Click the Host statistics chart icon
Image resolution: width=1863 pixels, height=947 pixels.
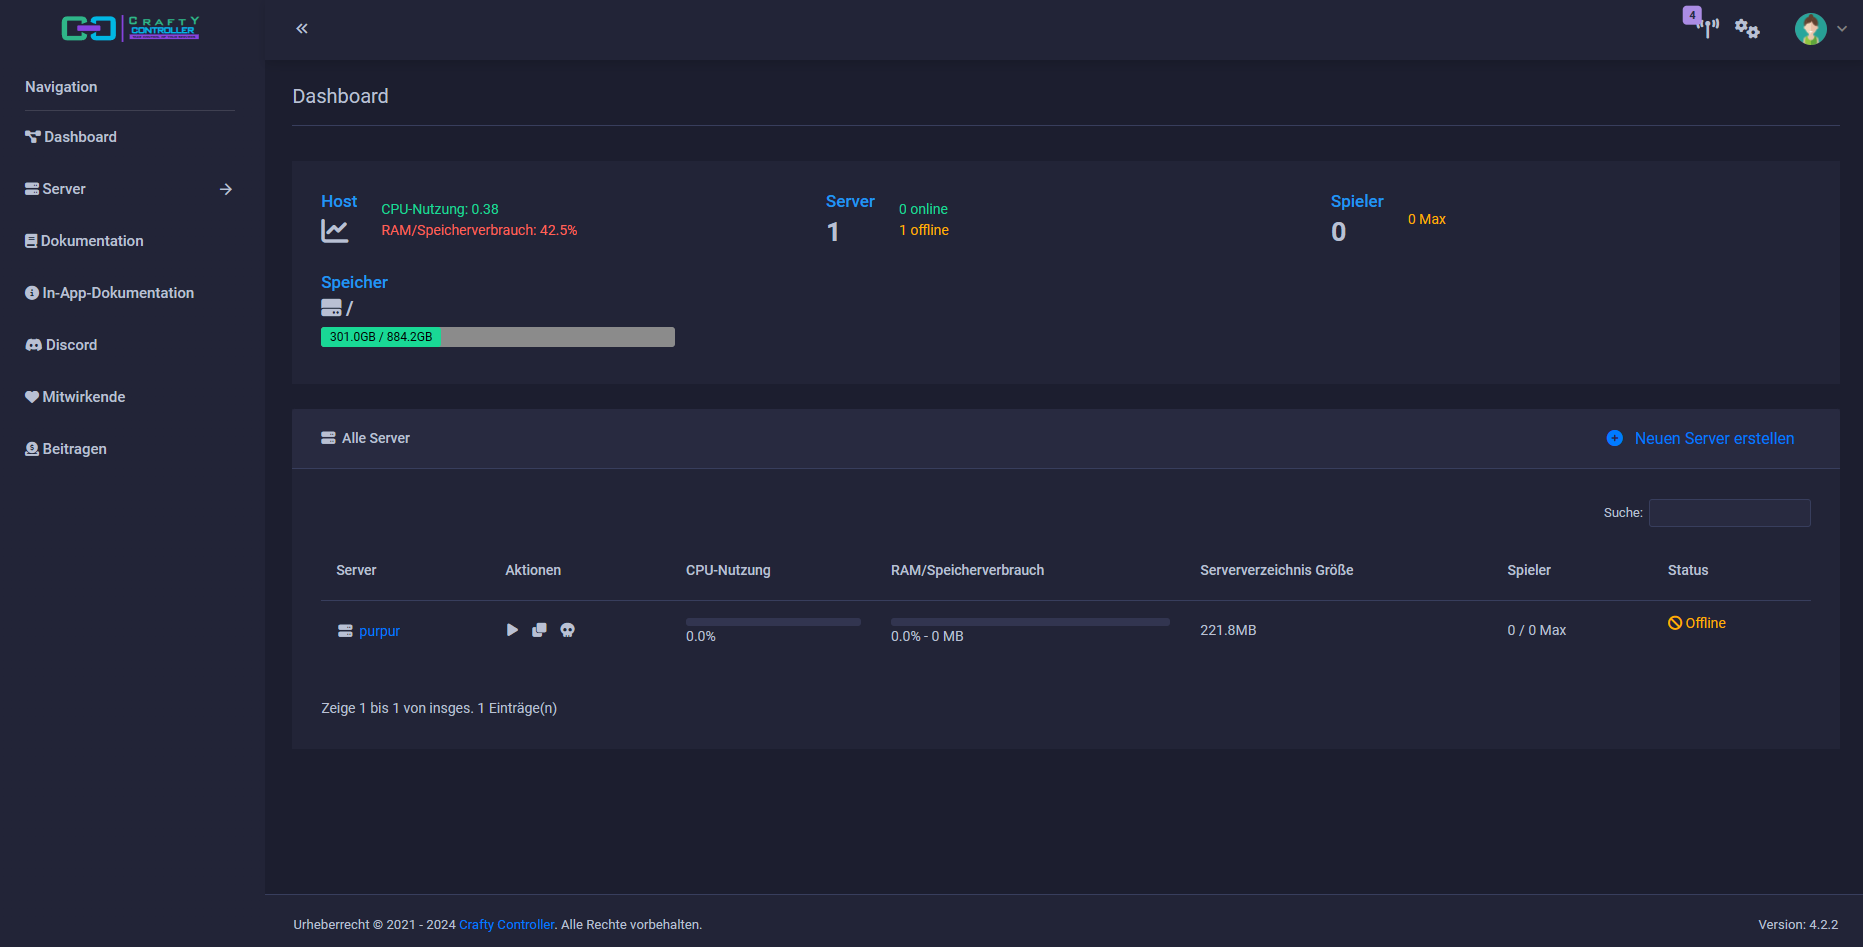335,231
